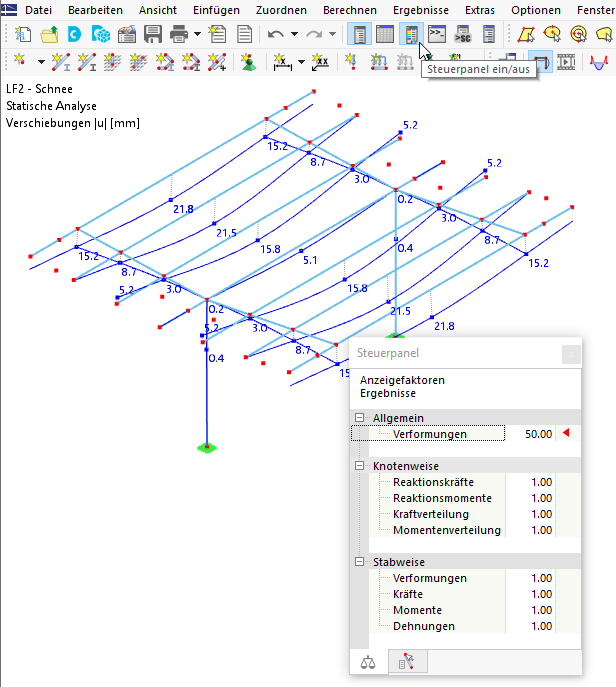
Task: Insert new dimension line tool
Action: [283, 62]
